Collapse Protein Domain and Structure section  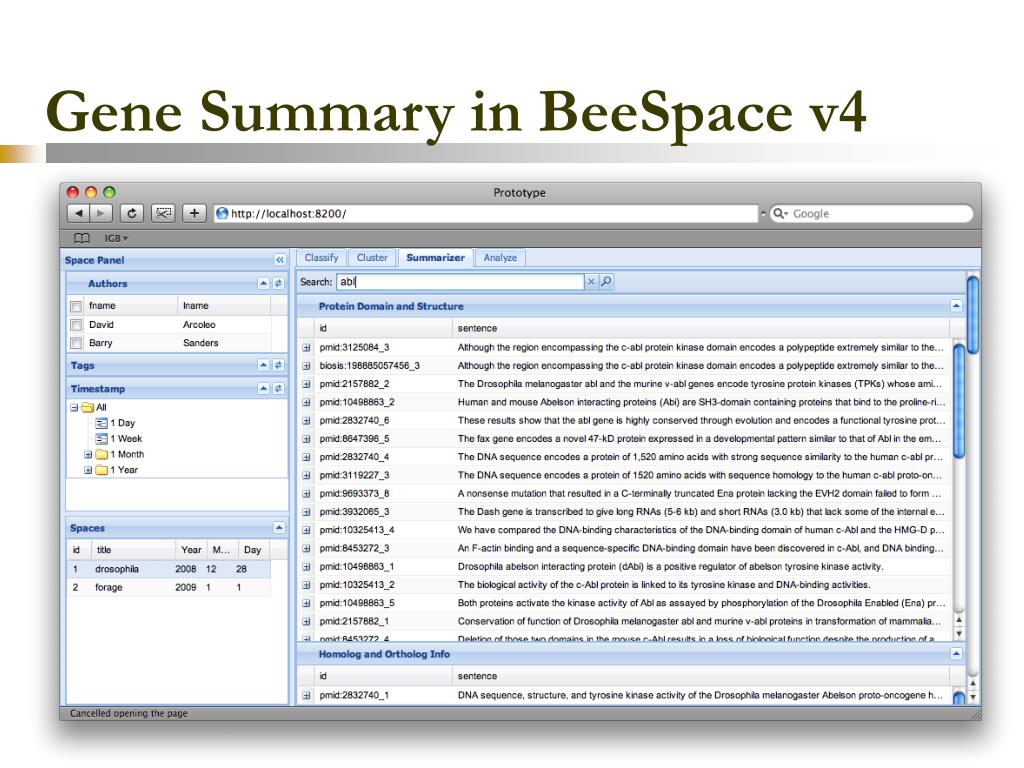(x=956, y=306)
